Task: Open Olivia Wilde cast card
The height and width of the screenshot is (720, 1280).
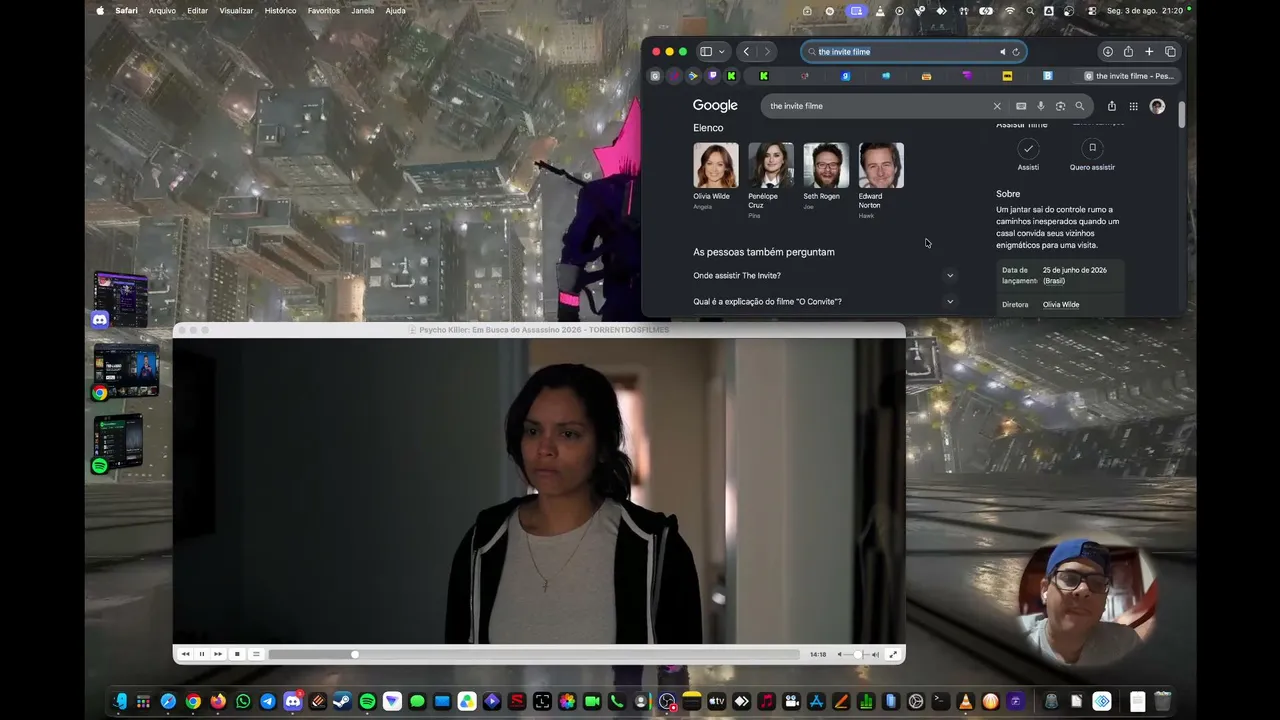Action: click(x=716, y=176)
